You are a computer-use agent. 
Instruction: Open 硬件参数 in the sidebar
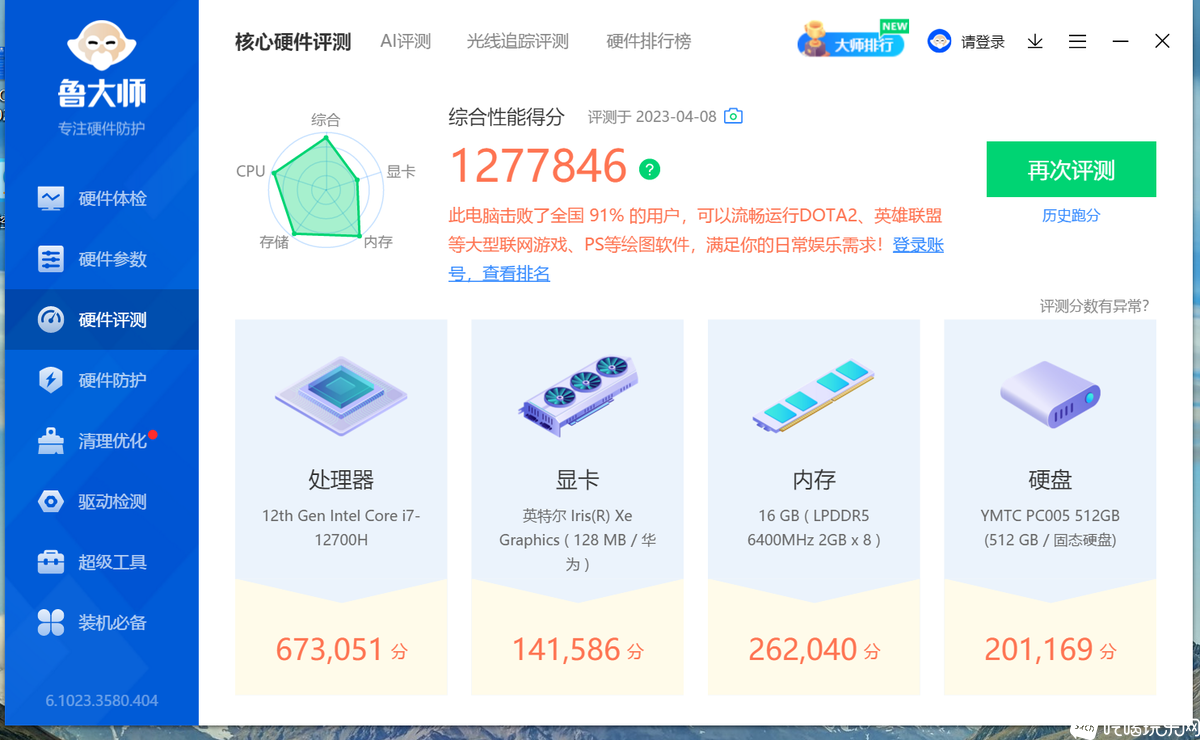click(102, 259)
